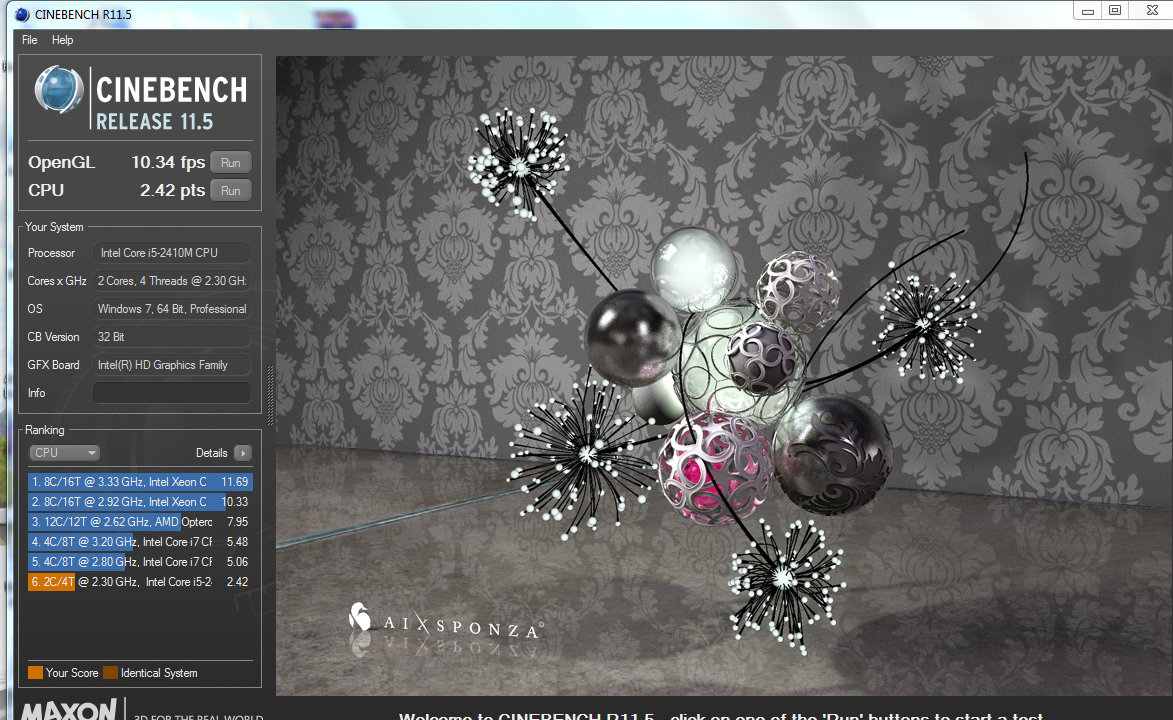The width and height of the screenshot is (1173, 720).
Task: Open the CPU ranking dropdown
Action: [64, 453]
